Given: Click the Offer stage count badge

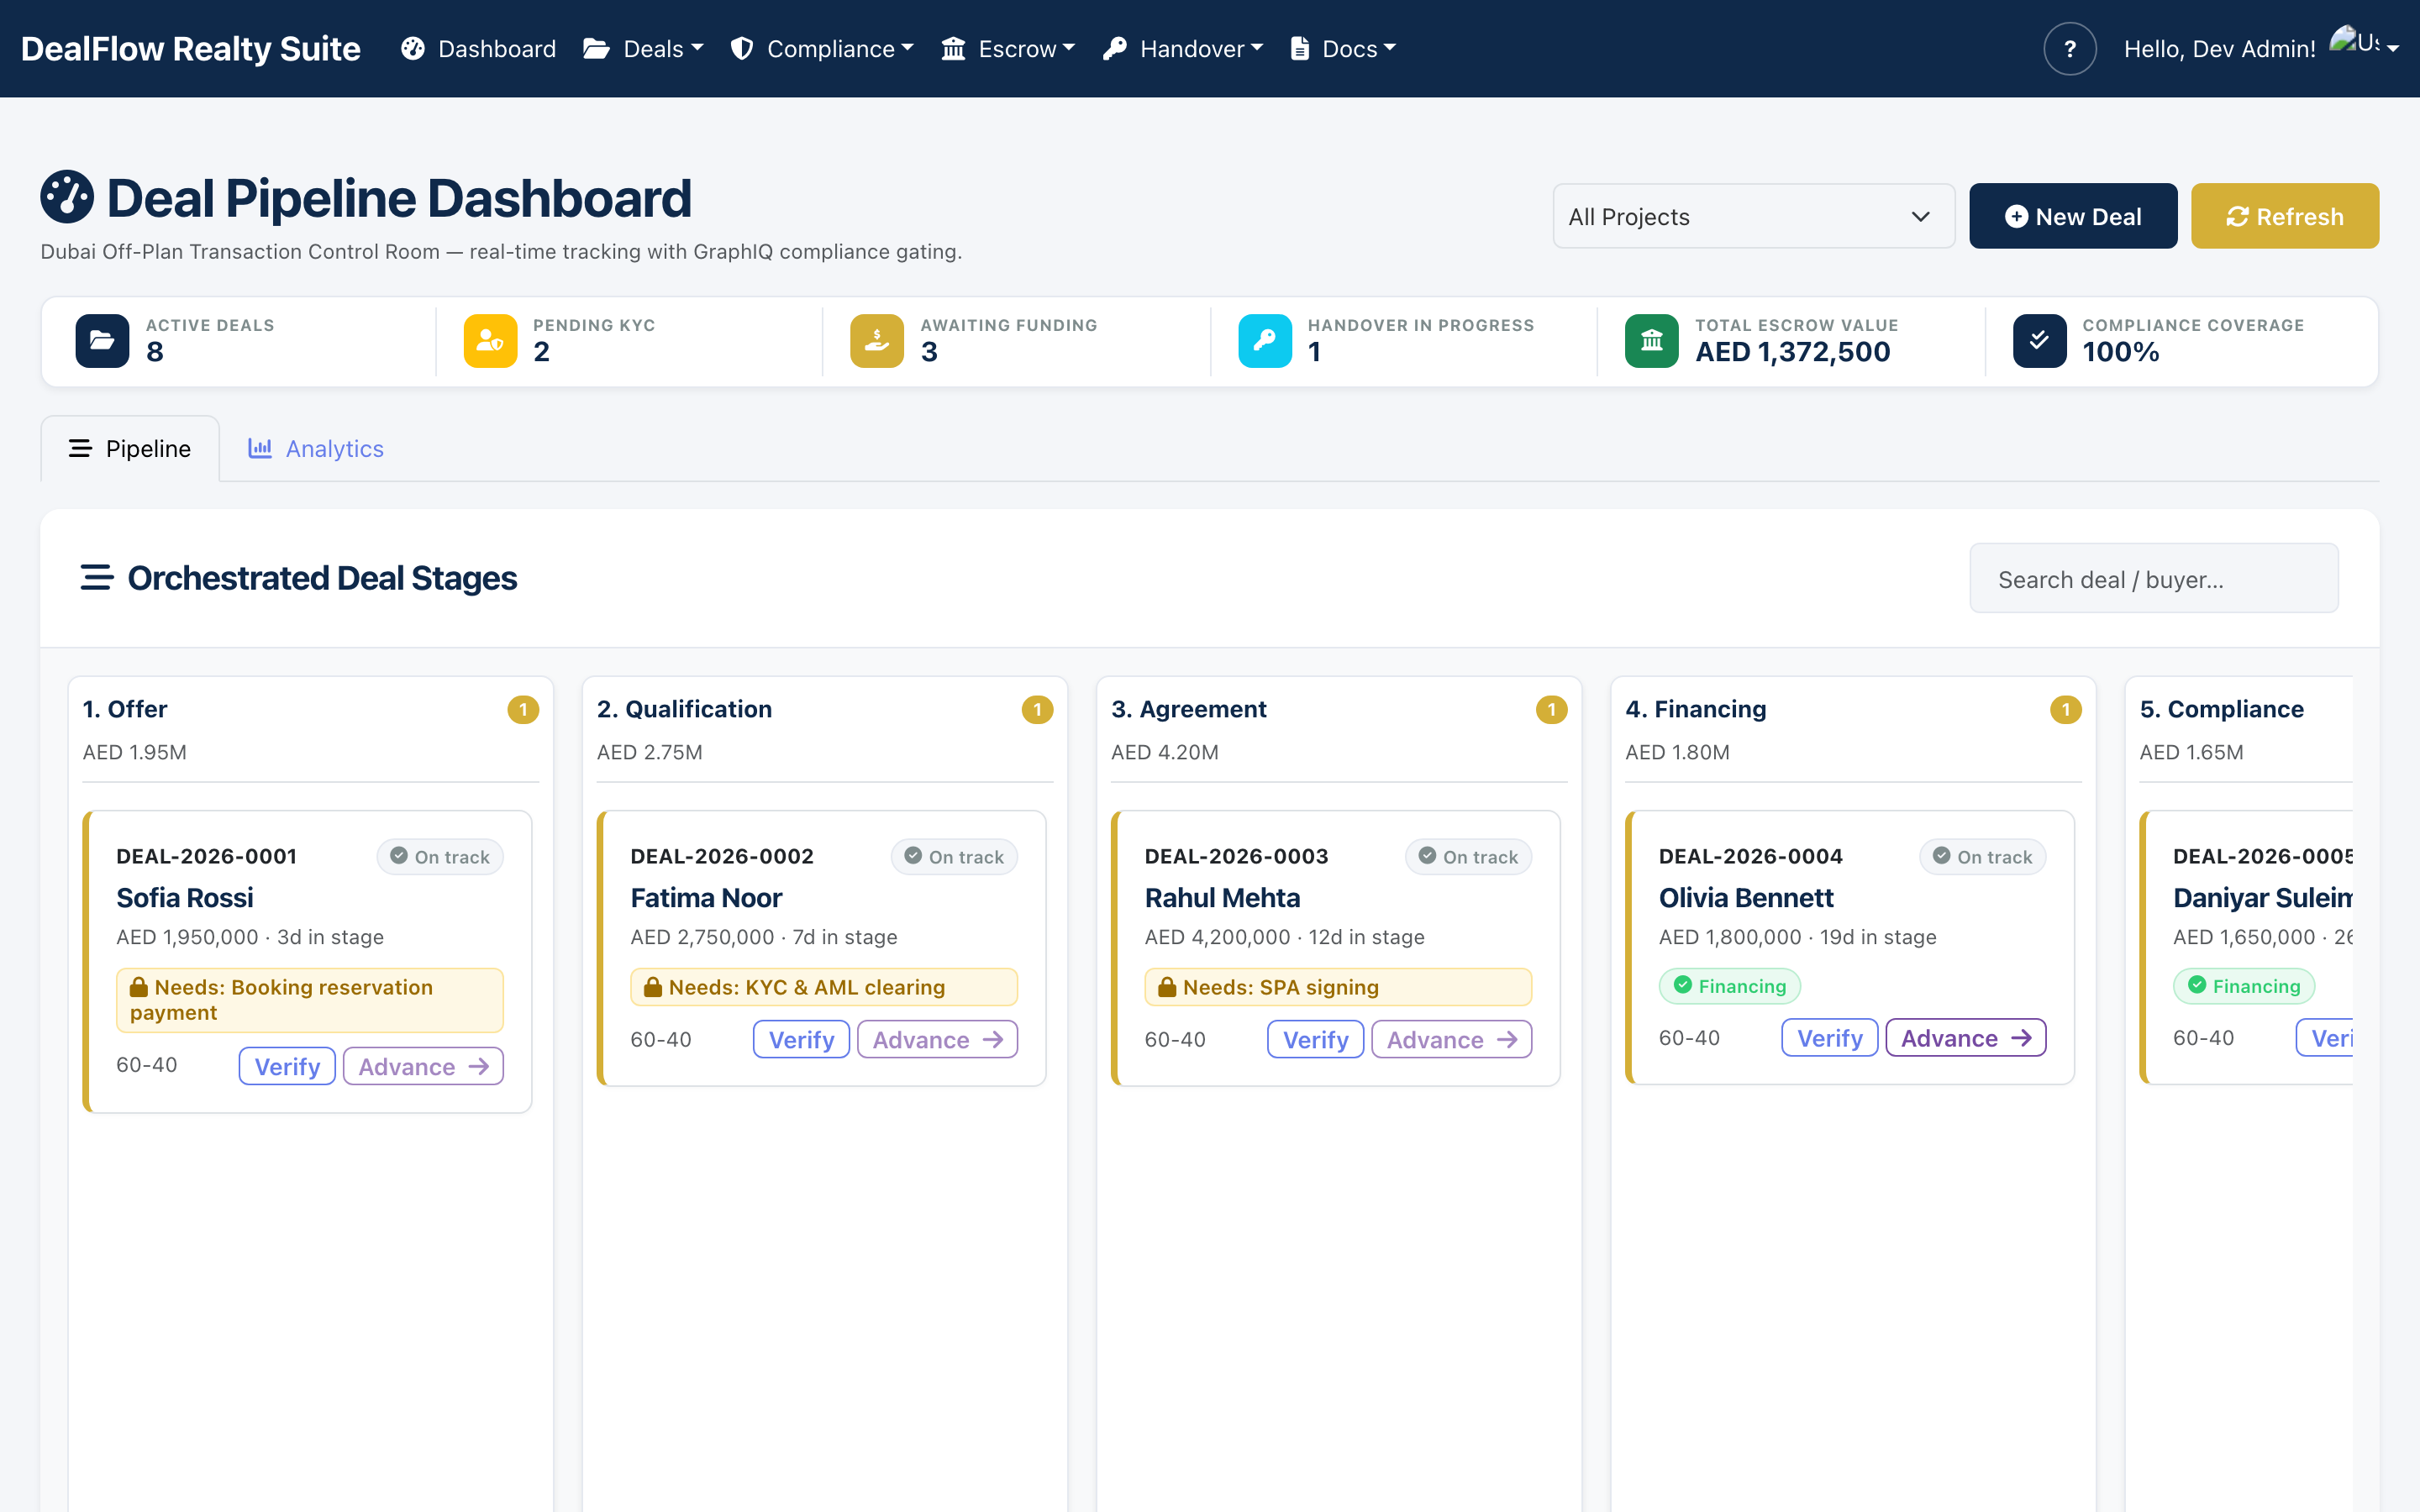Looking at the screenshot, I should point(523,709).
